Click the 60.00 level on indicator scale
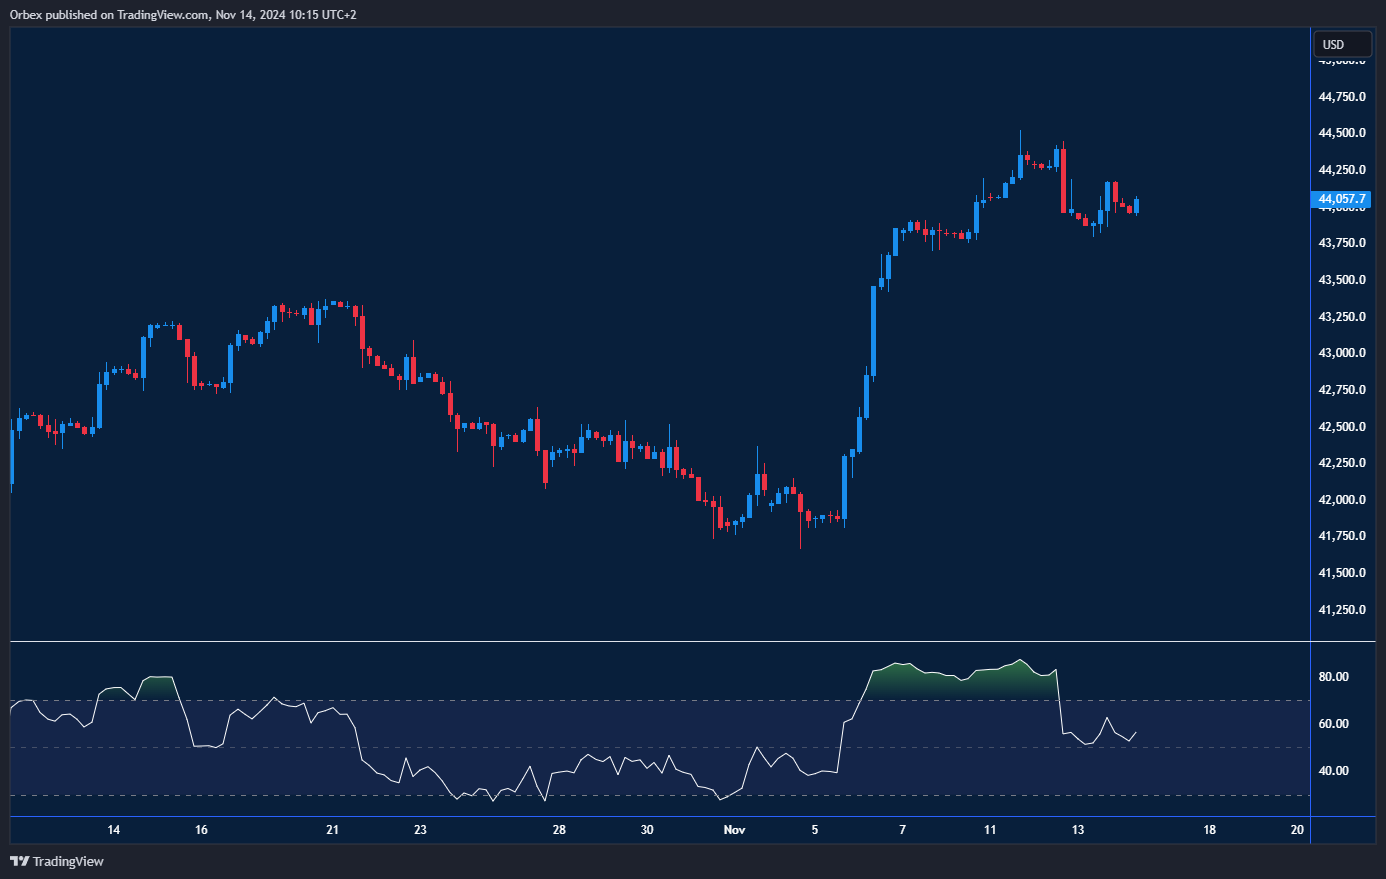1386x879 pixels. coord(1333,724)
